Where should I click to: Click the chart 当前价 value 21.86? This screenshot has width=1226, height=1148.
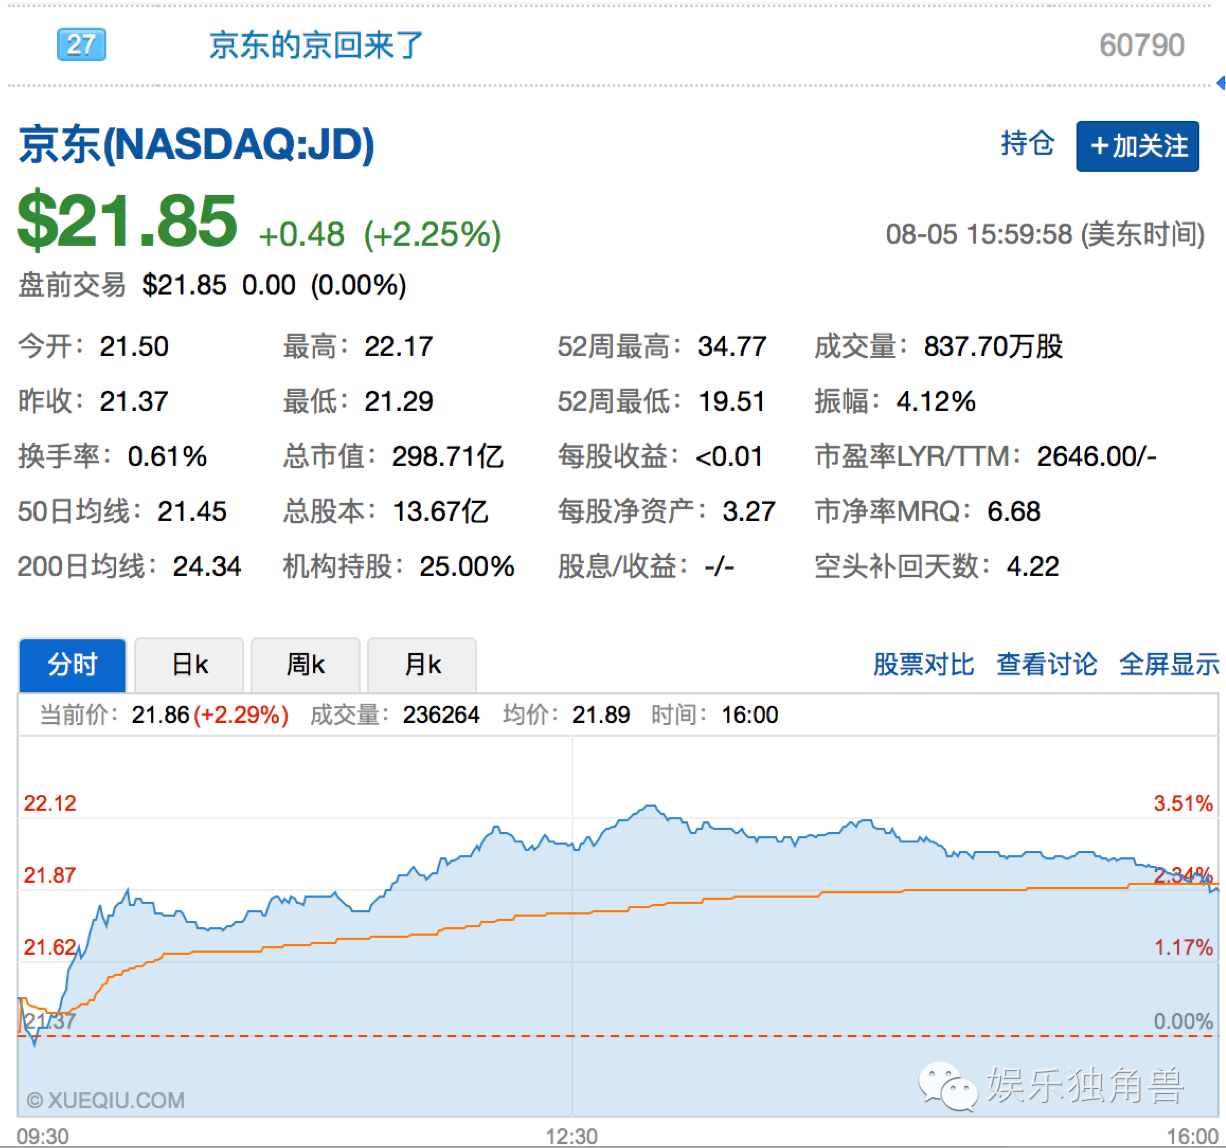(x=160, y=716)
